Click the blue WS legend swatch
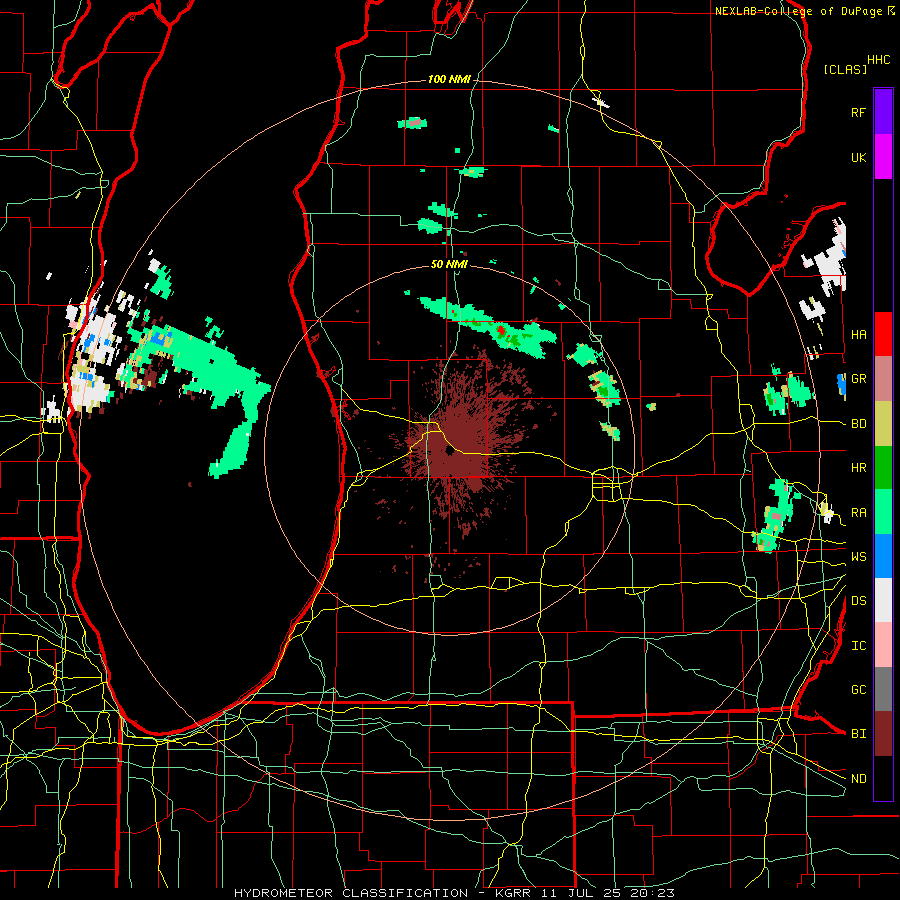Image resolution: width=900 pixels, height=900 pixels. tap(883, 556)
